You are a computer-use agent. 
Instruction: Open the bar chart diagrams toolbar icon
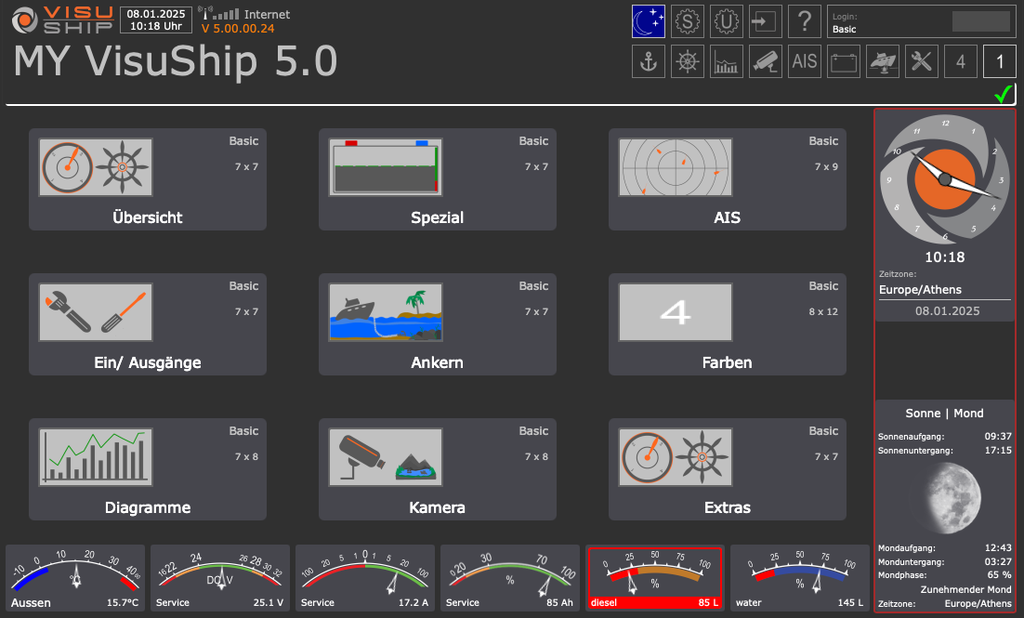[x=726, y=61]
